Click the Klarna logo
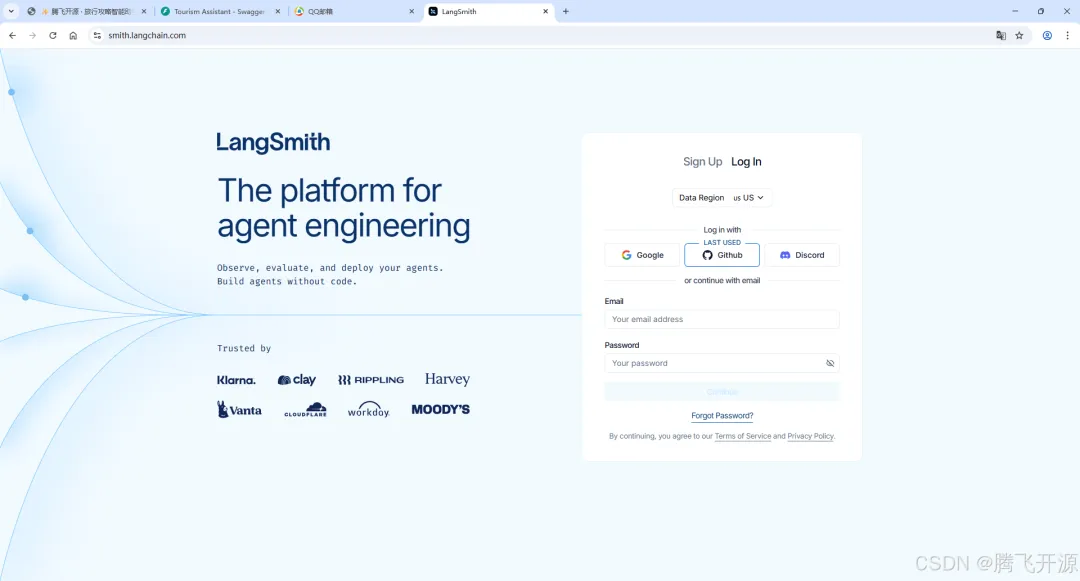This screenshot has height=581, width=1080. 236,380
